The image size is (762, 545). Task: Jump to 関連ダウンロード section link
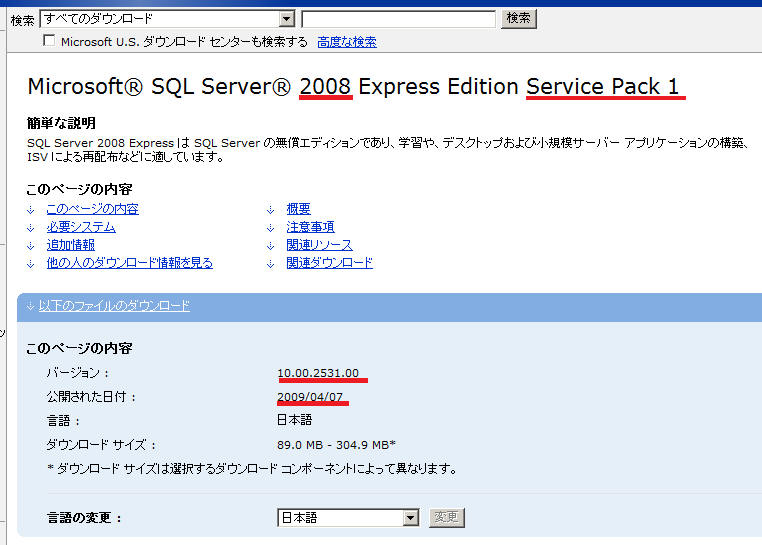[329, 263]
